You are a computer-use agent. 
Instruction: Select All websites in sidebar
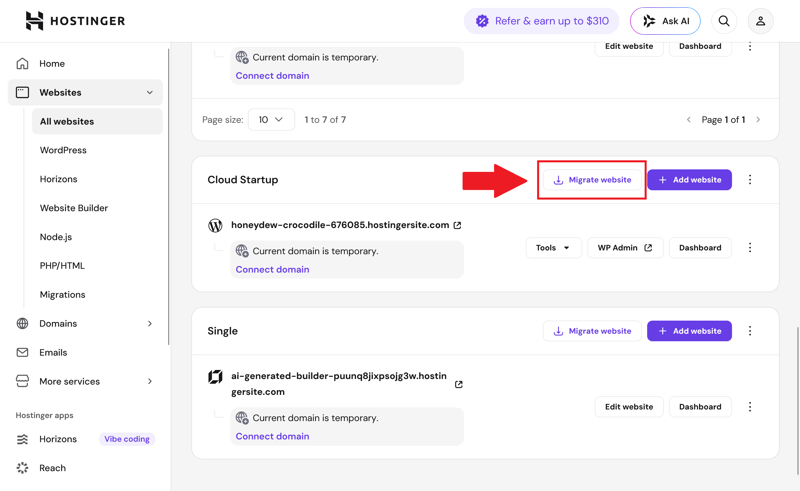pos(97,121)
